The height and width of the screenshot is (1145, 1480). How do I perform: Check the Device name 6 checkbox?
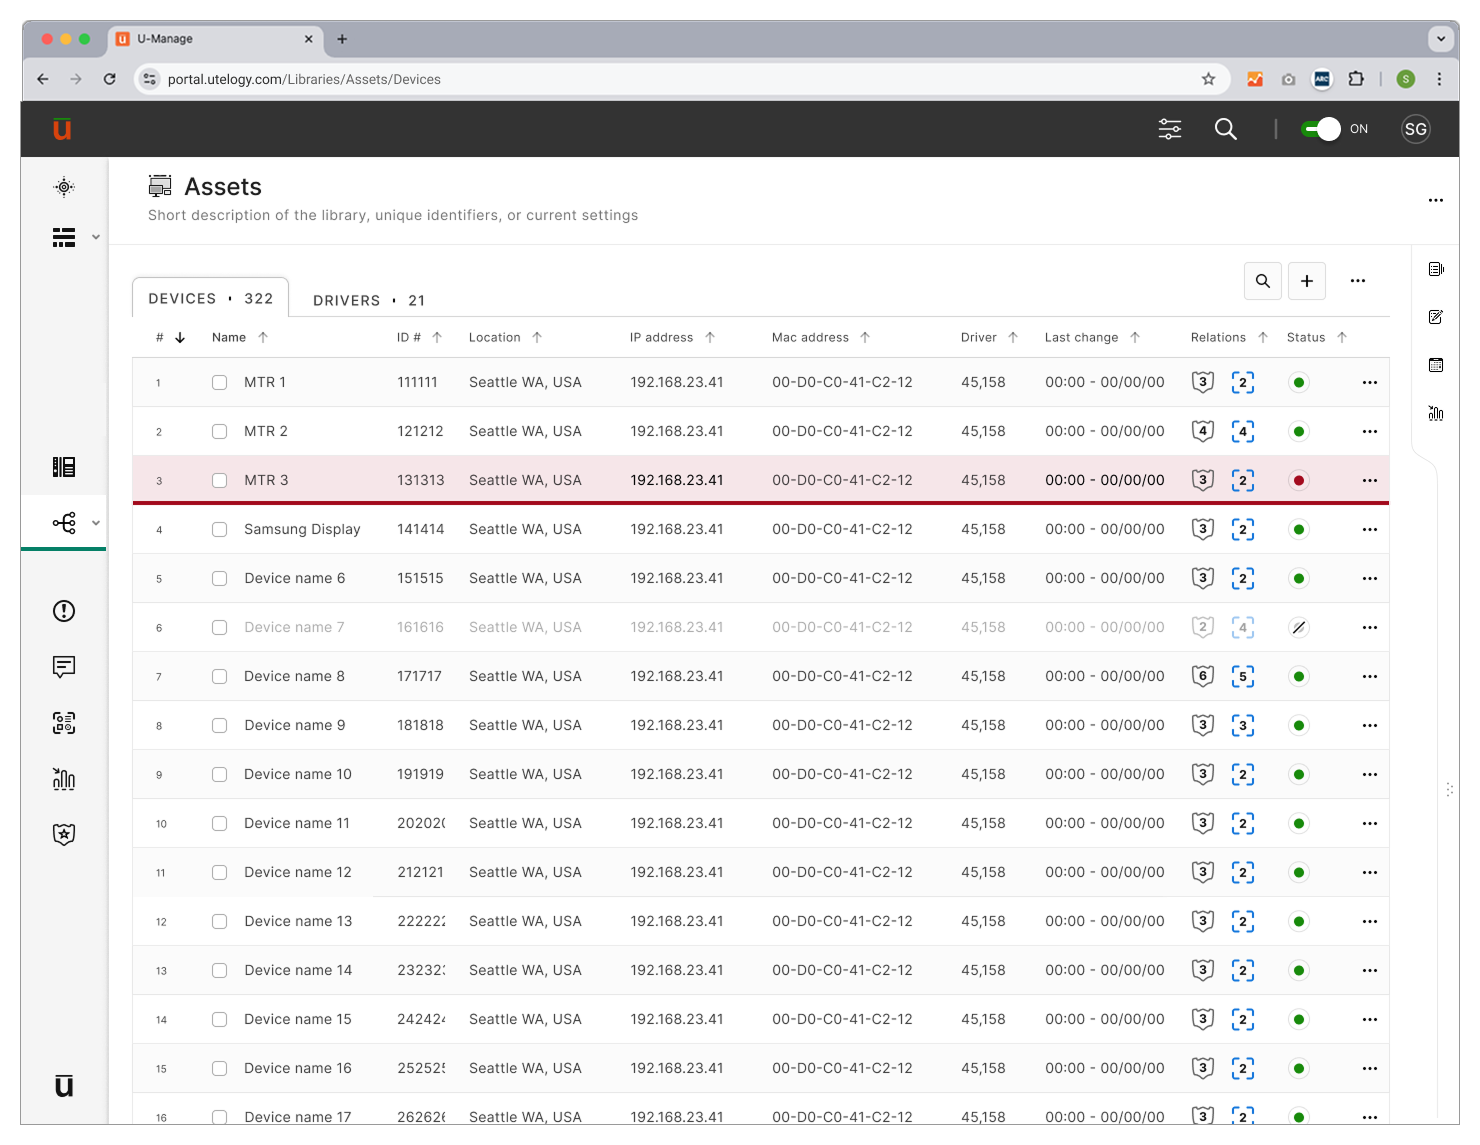[x=219, y=579]
